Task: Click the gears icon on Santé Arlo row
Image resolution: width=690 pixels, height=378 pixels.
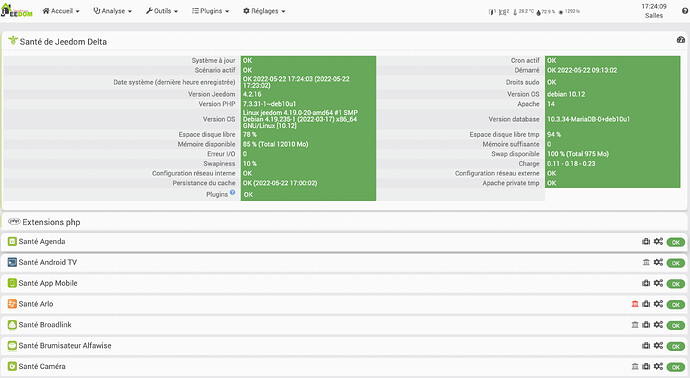Action: pyautogui.click(x=658, y=304)
